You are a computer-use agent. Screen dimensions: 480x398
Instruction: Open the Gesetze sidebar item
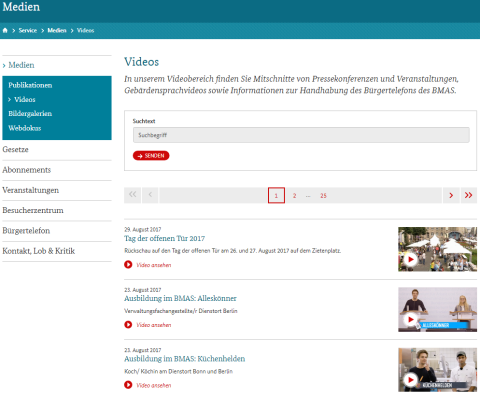(15, 149)
